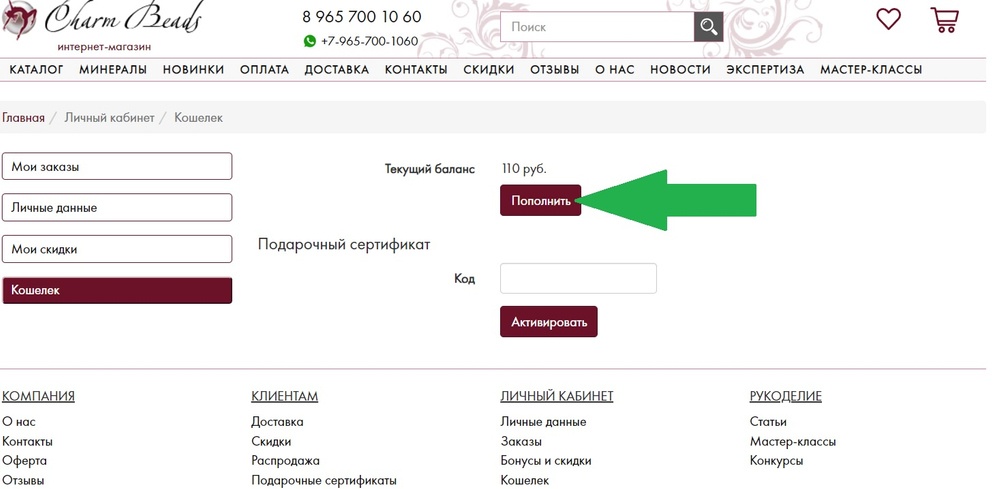The image size is (1000, 489).
Task: Open the МИНЕРАЛЫ menu item
Action: coord(113,70)
